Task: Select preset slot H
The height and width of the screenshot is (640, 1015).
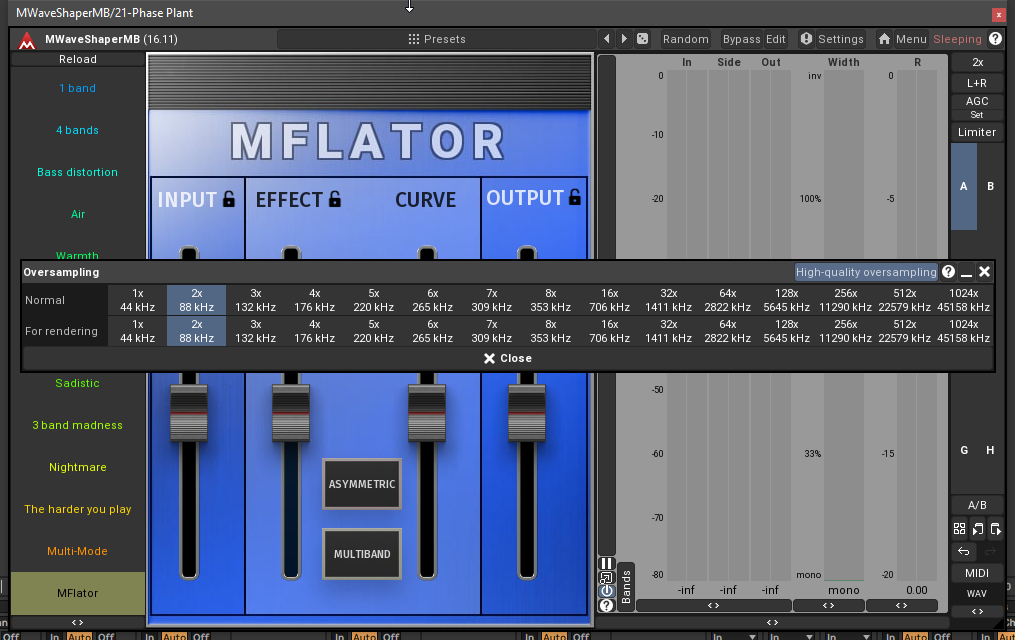Action: point(990,450)
